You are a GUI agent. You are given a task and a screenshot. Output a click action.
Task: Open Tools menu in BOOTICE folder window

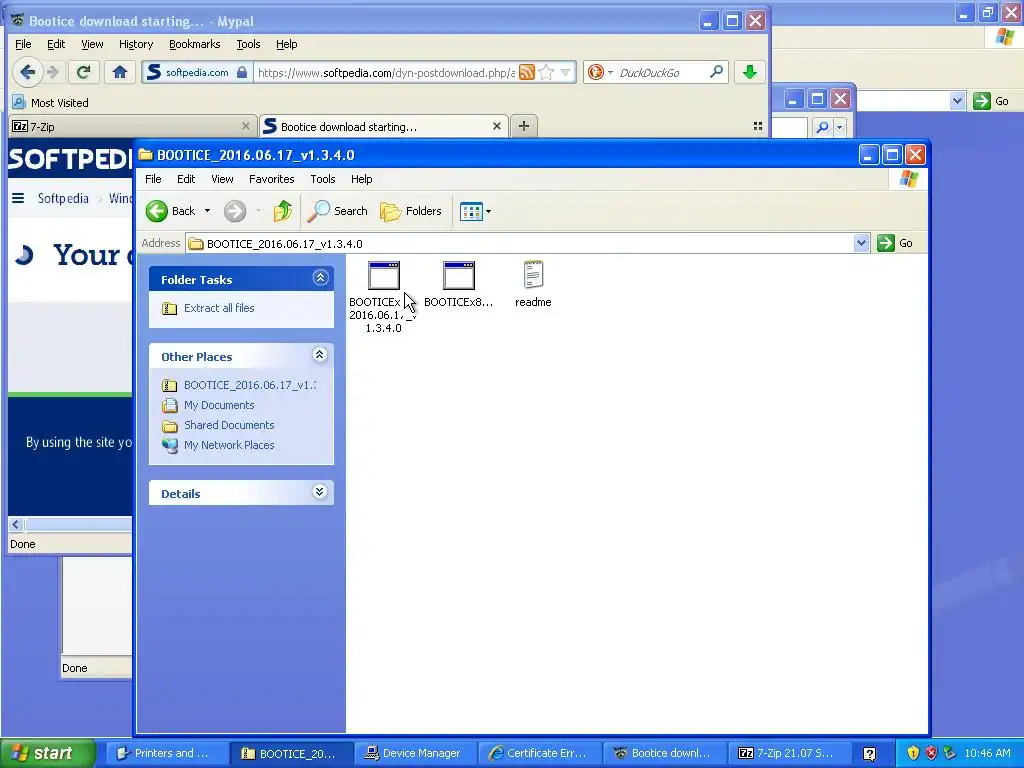coord(323,179)
